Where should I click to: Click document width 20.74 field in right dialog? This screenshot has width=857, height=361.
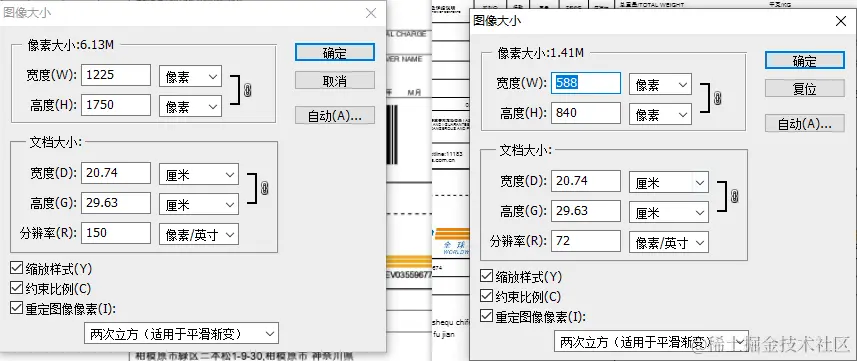586,181
